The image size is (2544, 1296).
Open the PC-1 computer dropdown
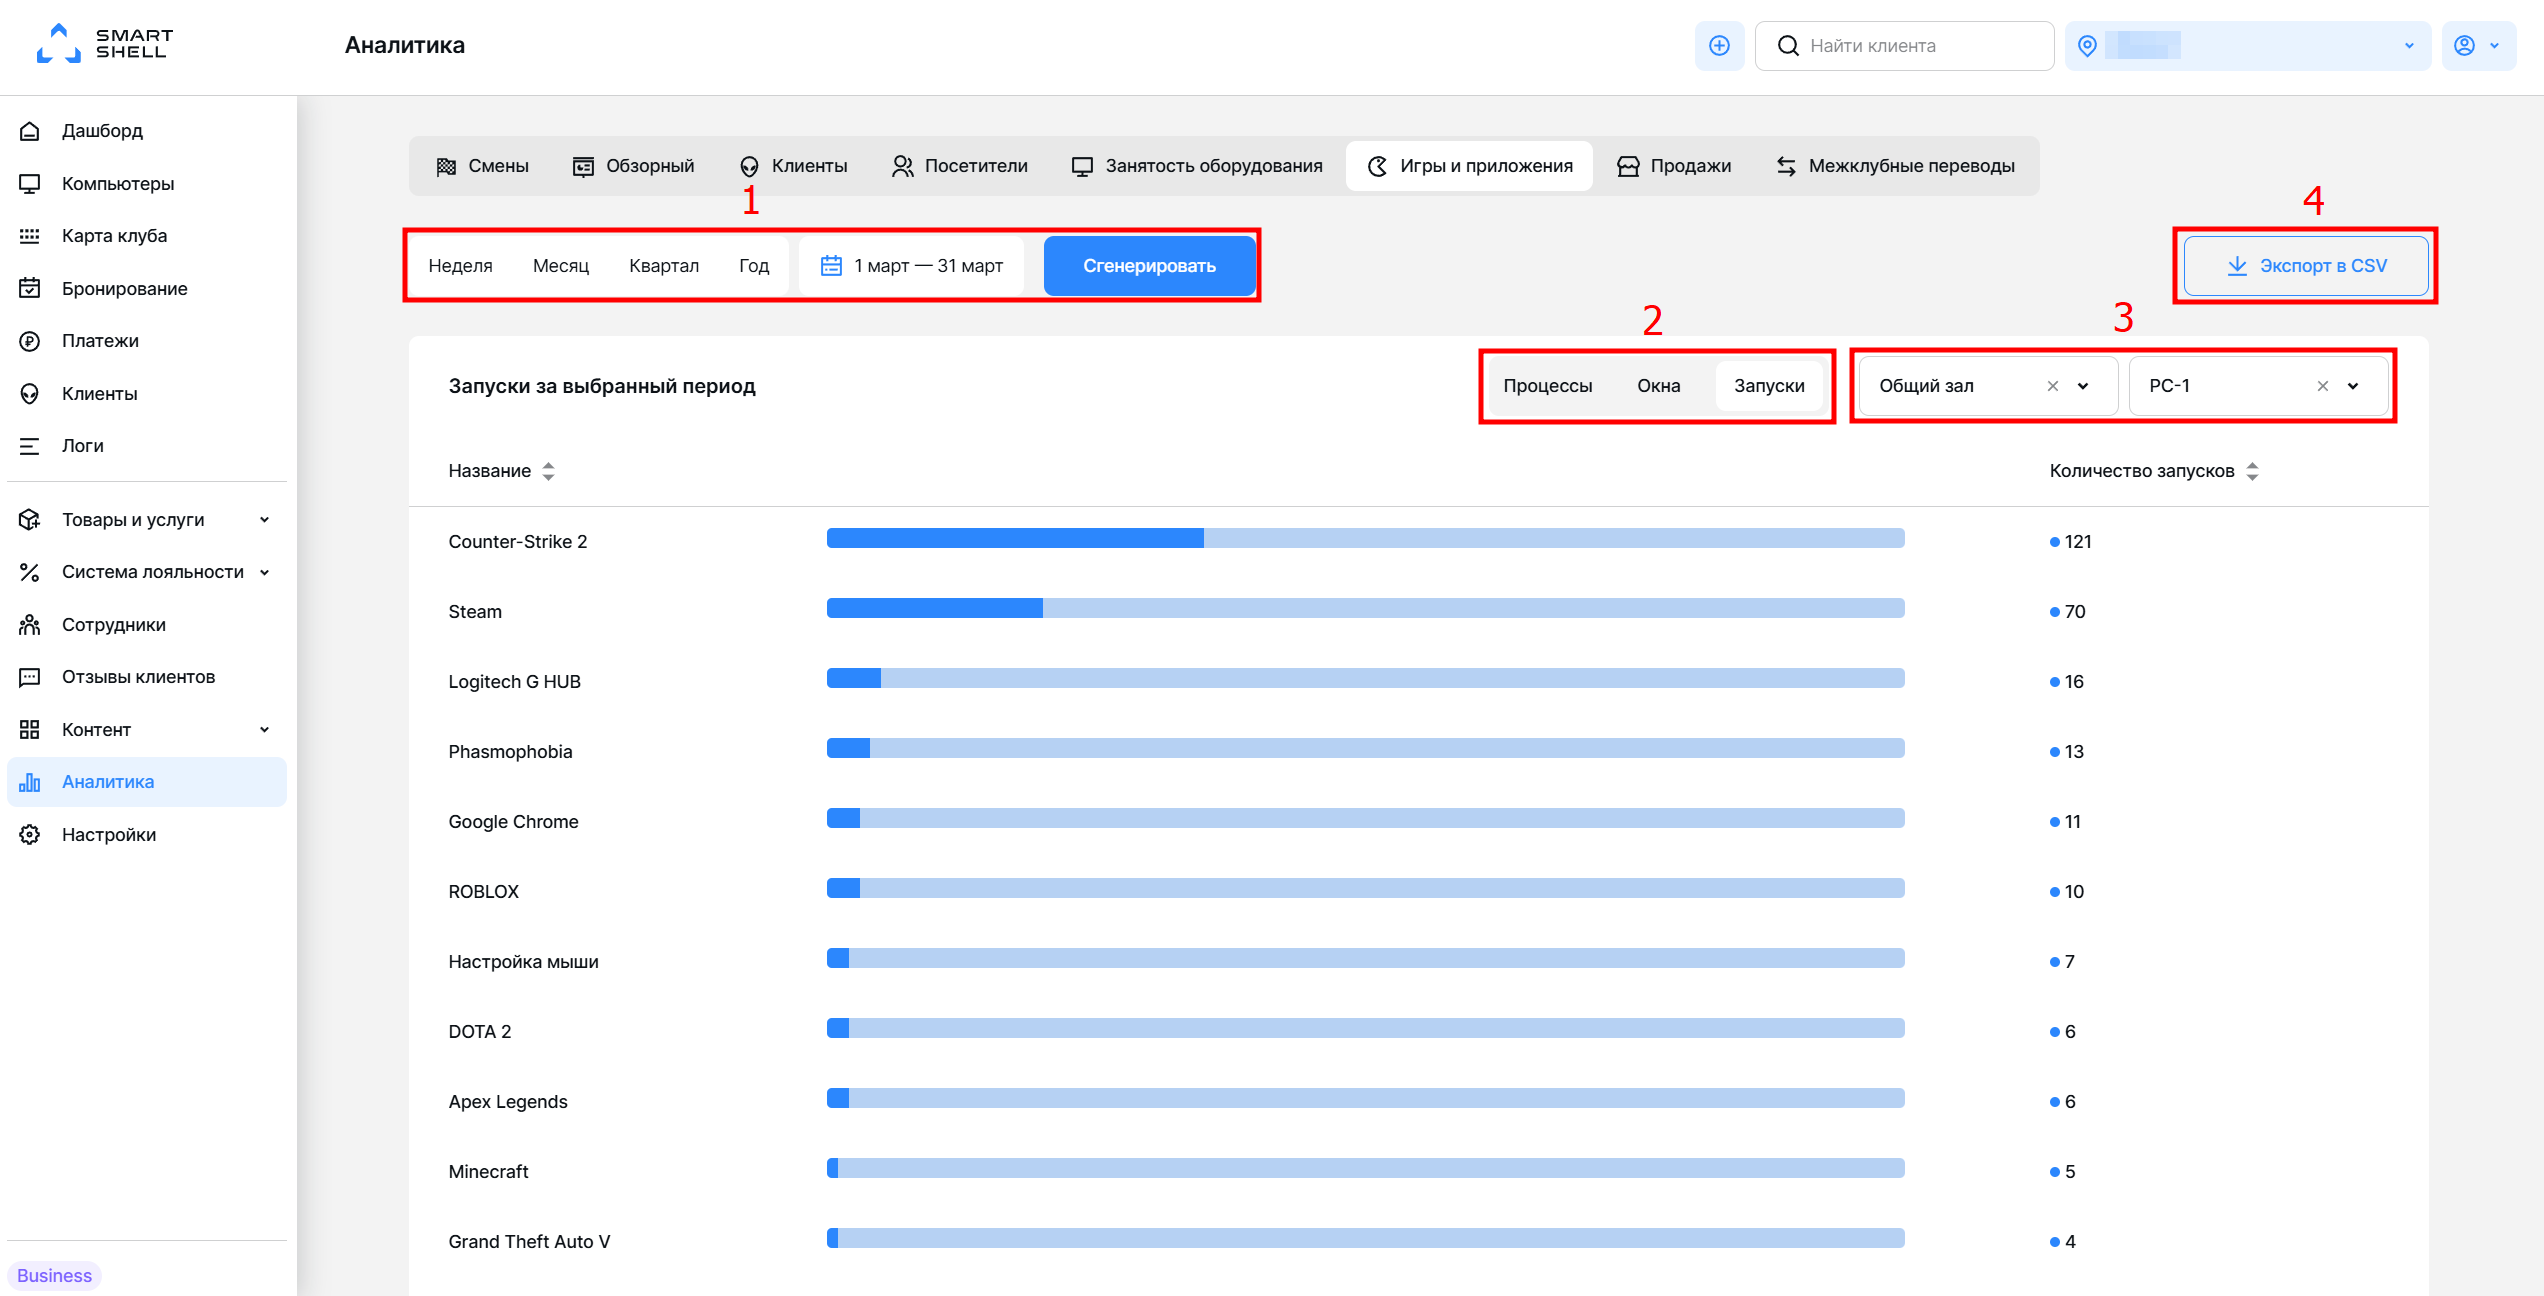[2353, 386]
